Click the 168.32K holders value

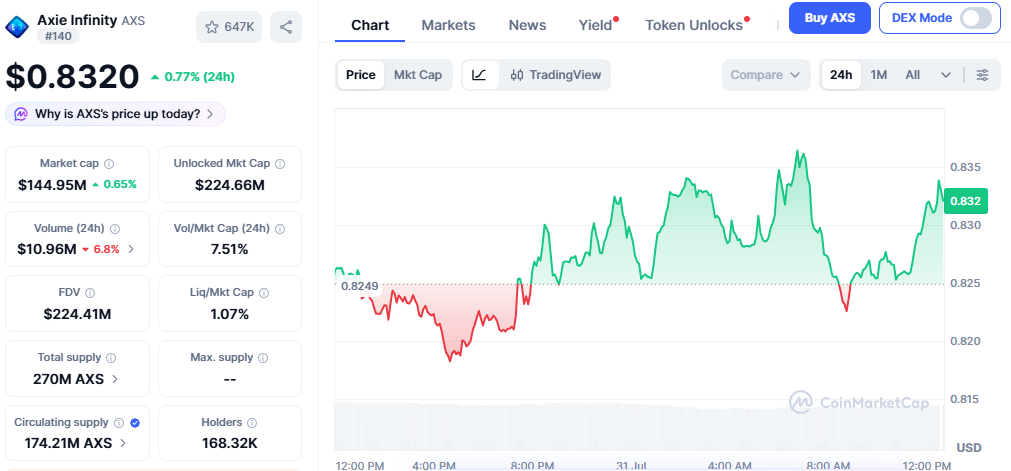[230, 443]
